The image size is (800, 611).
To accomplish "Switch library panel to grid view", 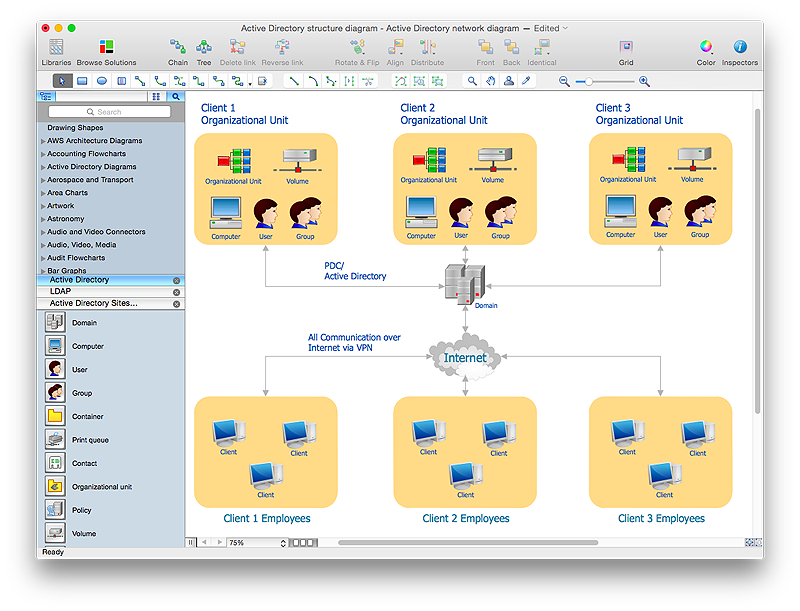I will [156, 96].
